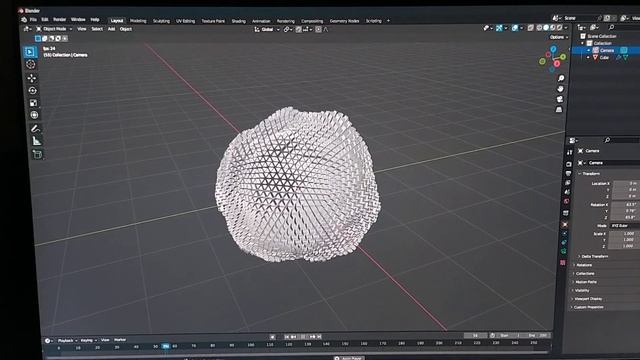Toggle viewport overlays
Screen dimensions: 640x360
515,28
